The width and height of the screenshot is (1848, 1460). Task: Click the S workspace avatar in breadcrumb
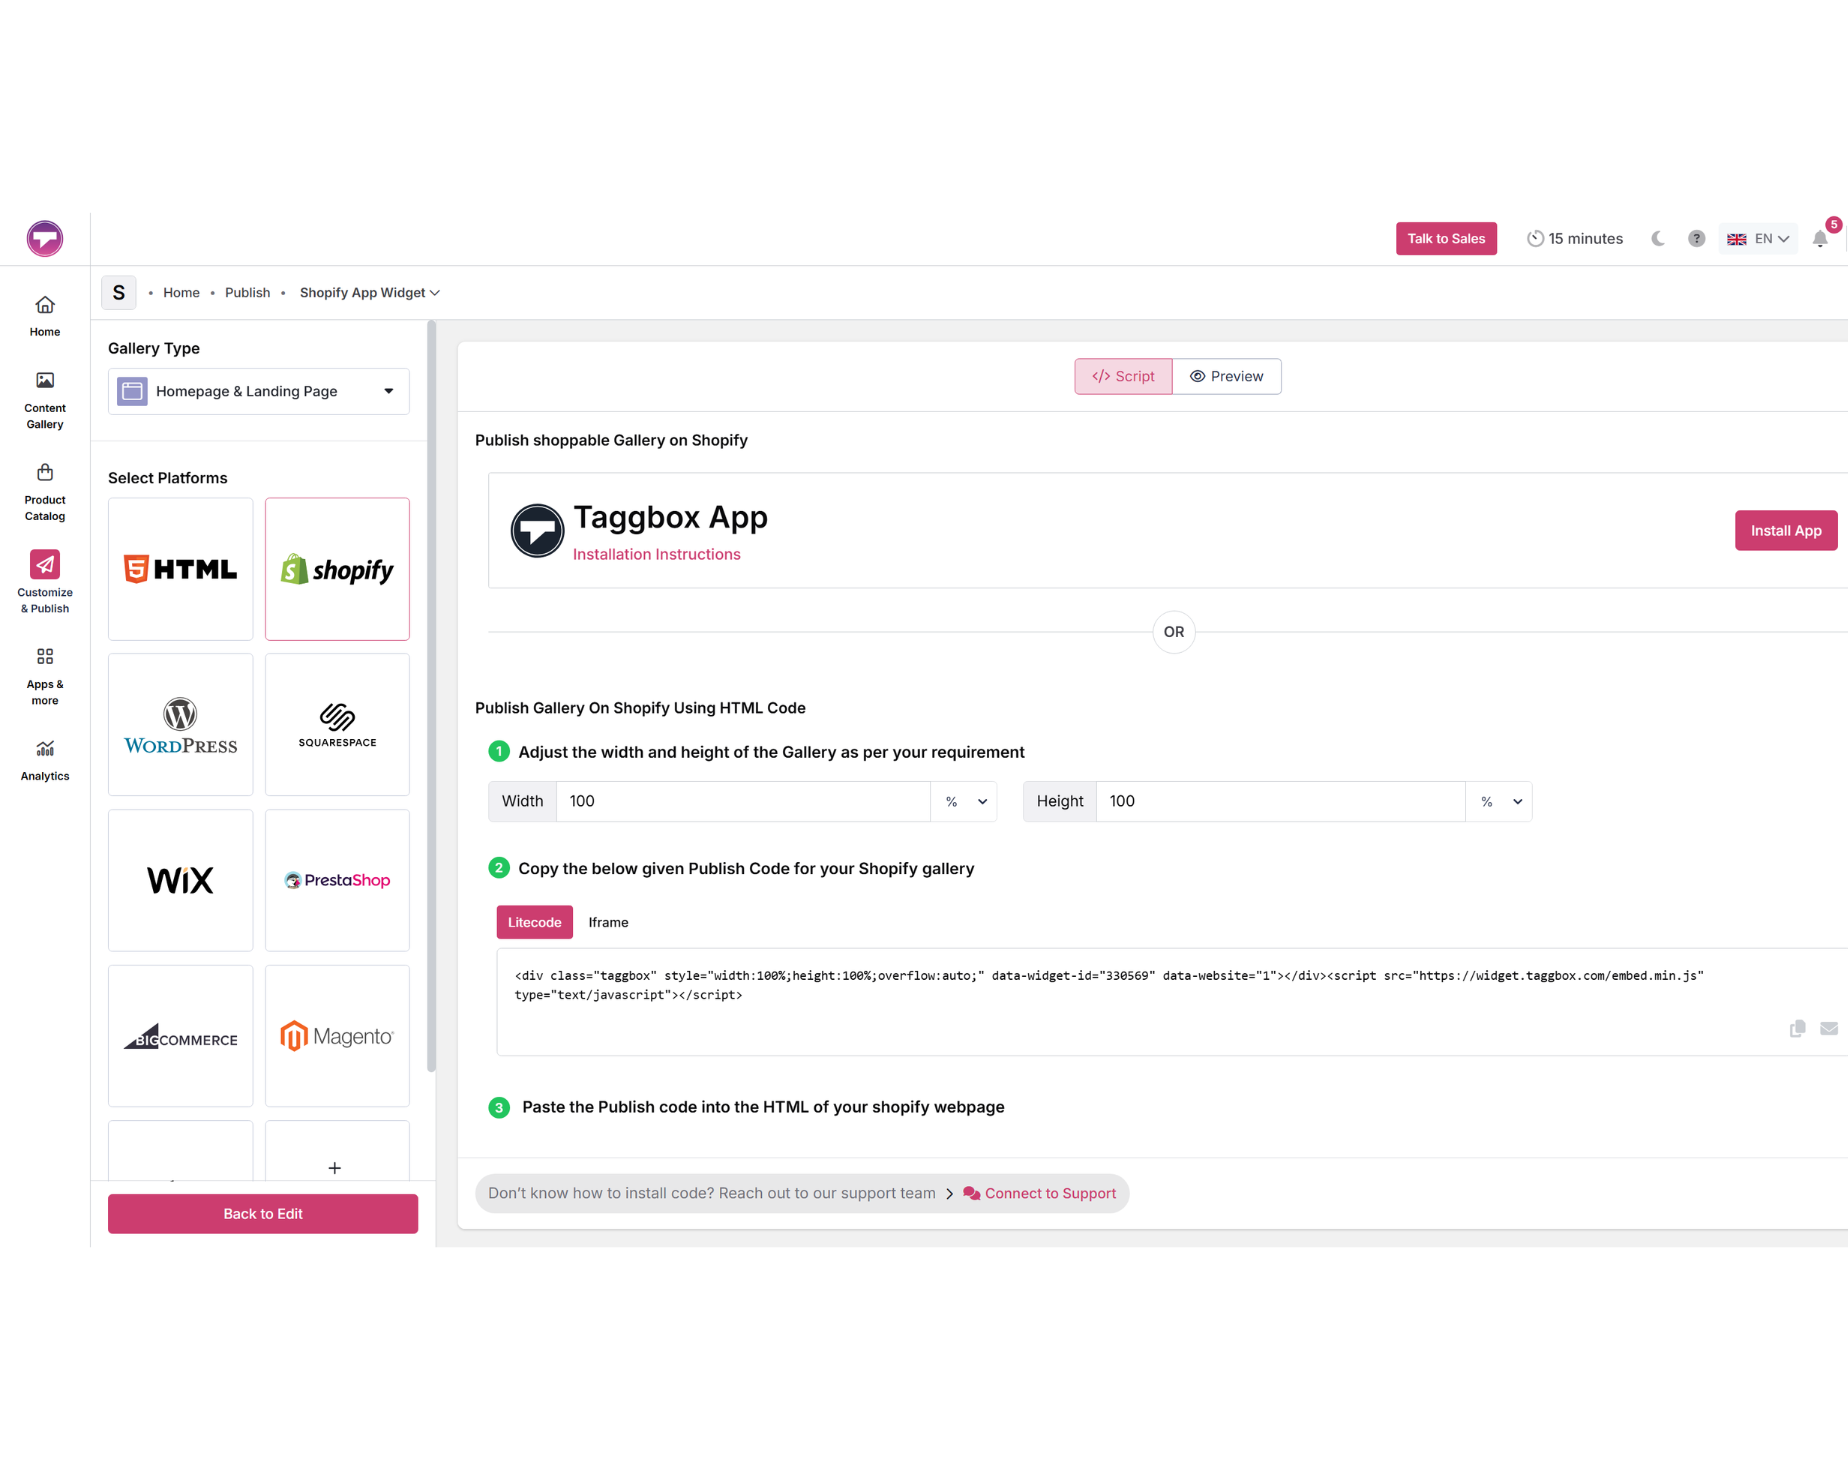pyautogui.click(x=119, y=292)
